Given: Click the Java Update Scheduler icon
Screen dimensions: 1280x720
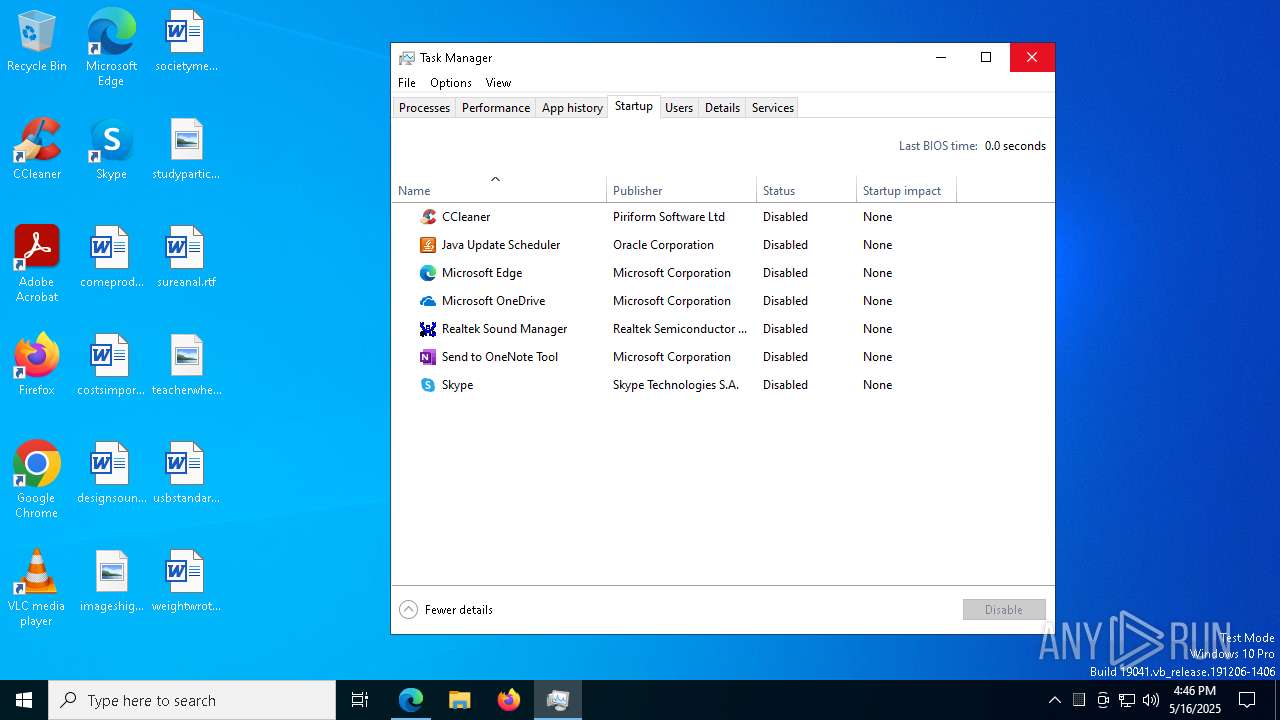Looking at the screenshot, I should (x=428, y=245).
